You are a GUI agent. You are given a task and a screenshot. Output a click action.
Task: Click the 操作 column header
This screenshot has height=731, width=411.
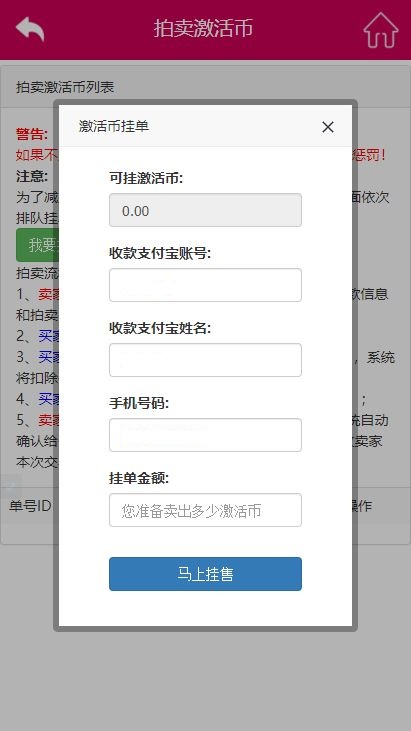pos(362,506)
